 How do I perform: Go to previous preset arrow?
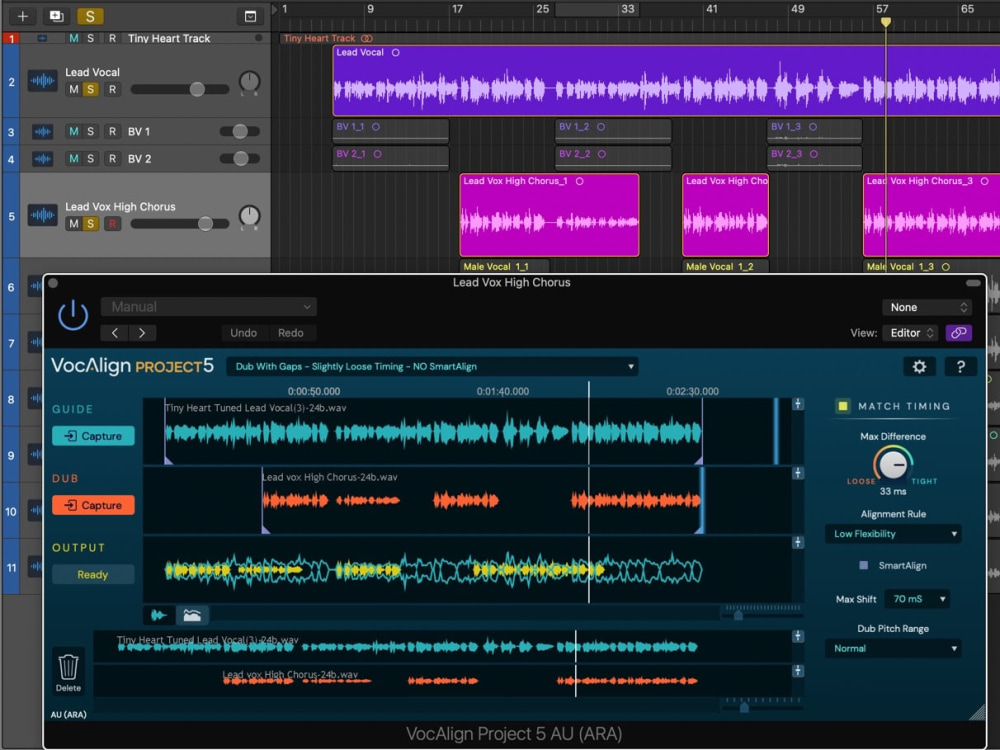click(x=115, y=333)
